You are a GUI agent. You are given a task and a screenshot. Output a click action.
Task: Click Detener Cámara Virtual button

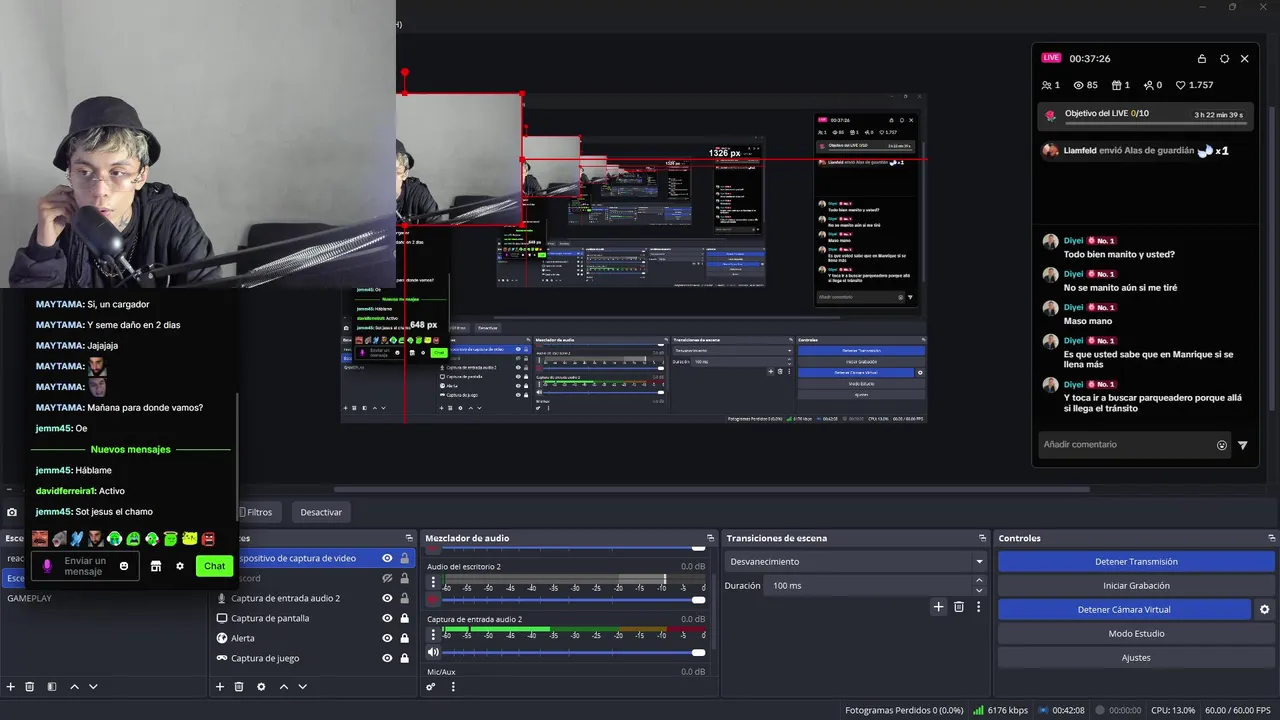coord(1124,610)
